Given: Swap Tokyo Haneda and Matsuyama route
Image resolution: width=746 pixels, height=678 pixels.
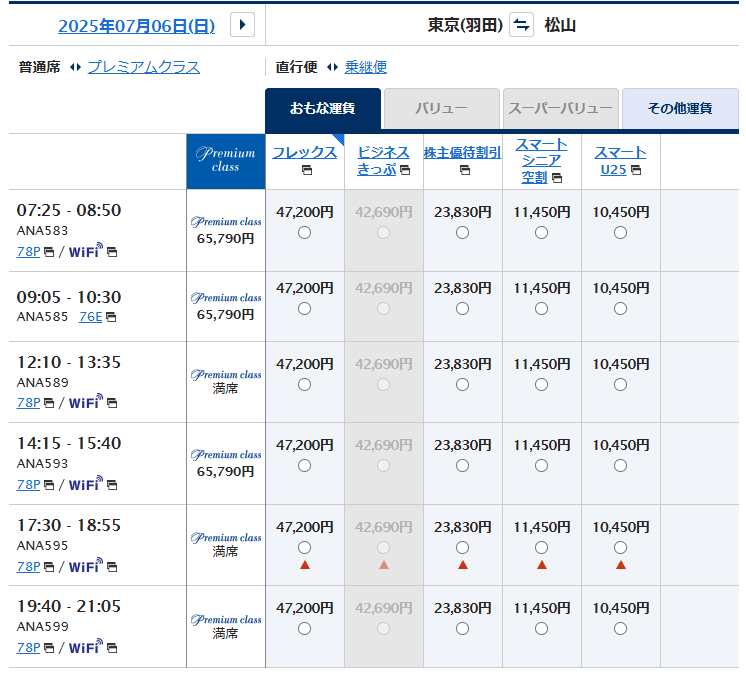Looking at the screenshot, I should point(521,25).
